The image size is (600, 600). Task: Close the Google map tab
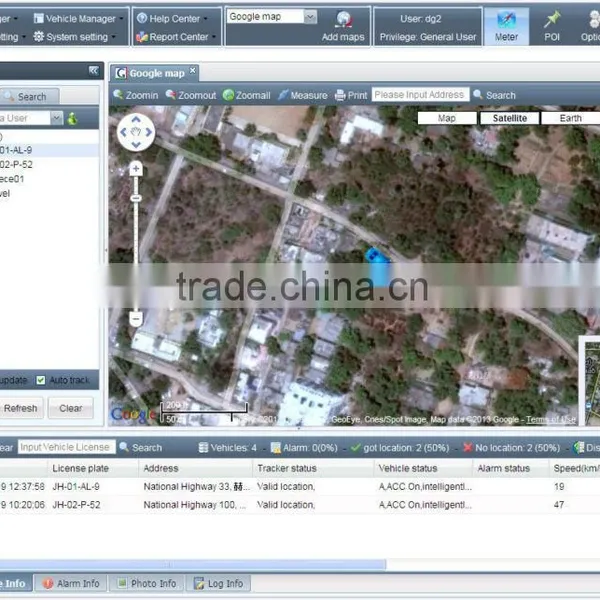point(193,70)
